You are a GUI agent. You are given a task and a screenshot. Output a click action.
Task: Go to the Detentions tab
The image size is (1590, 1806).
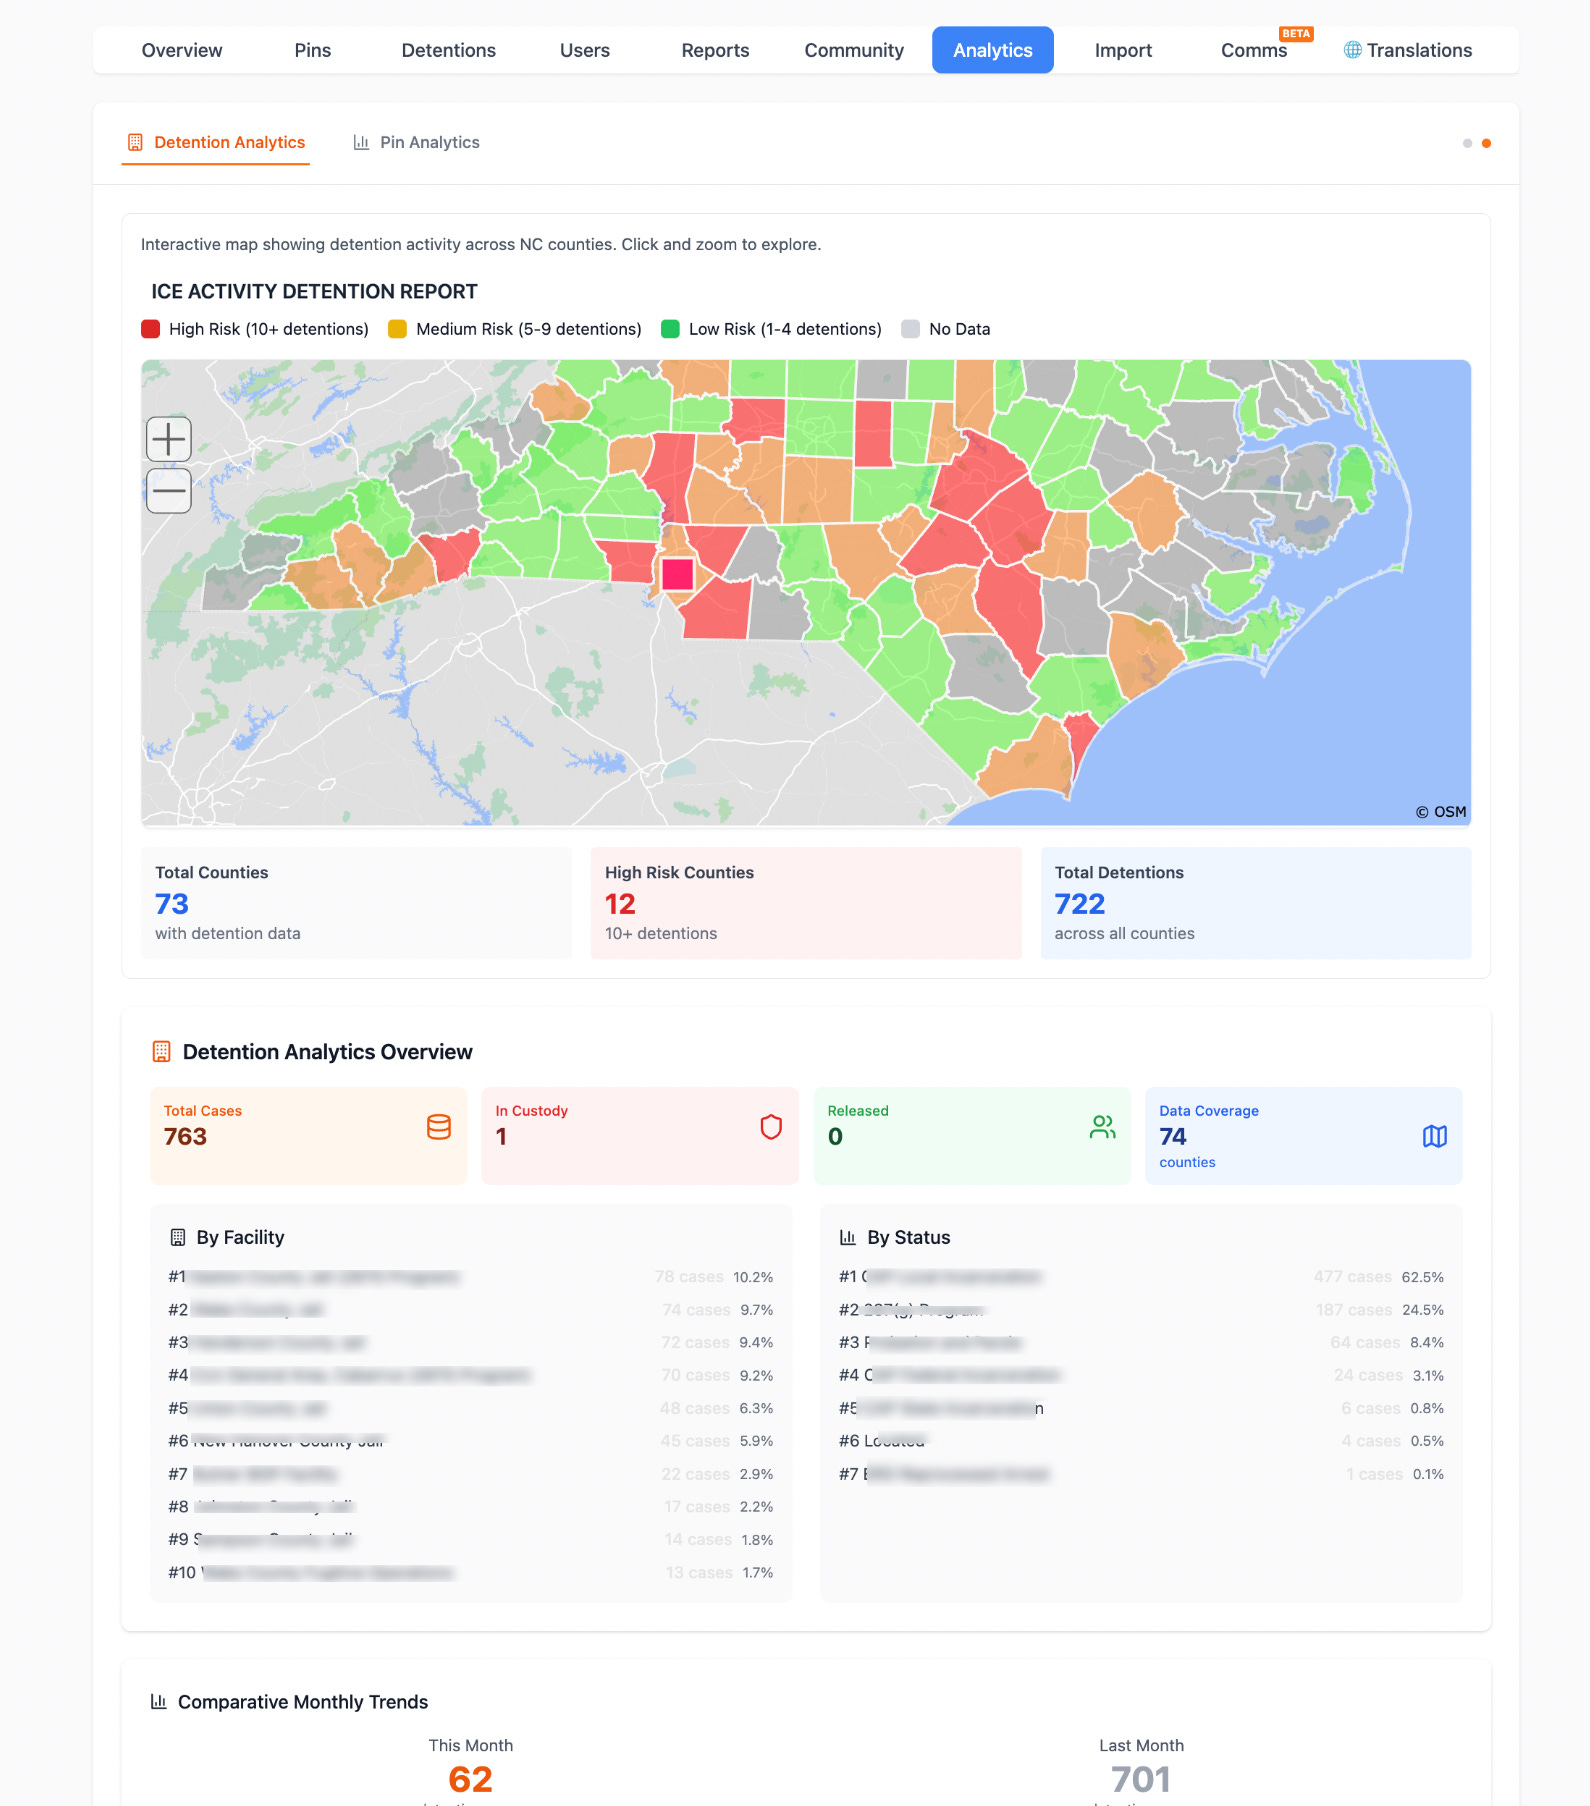(448, 50)
